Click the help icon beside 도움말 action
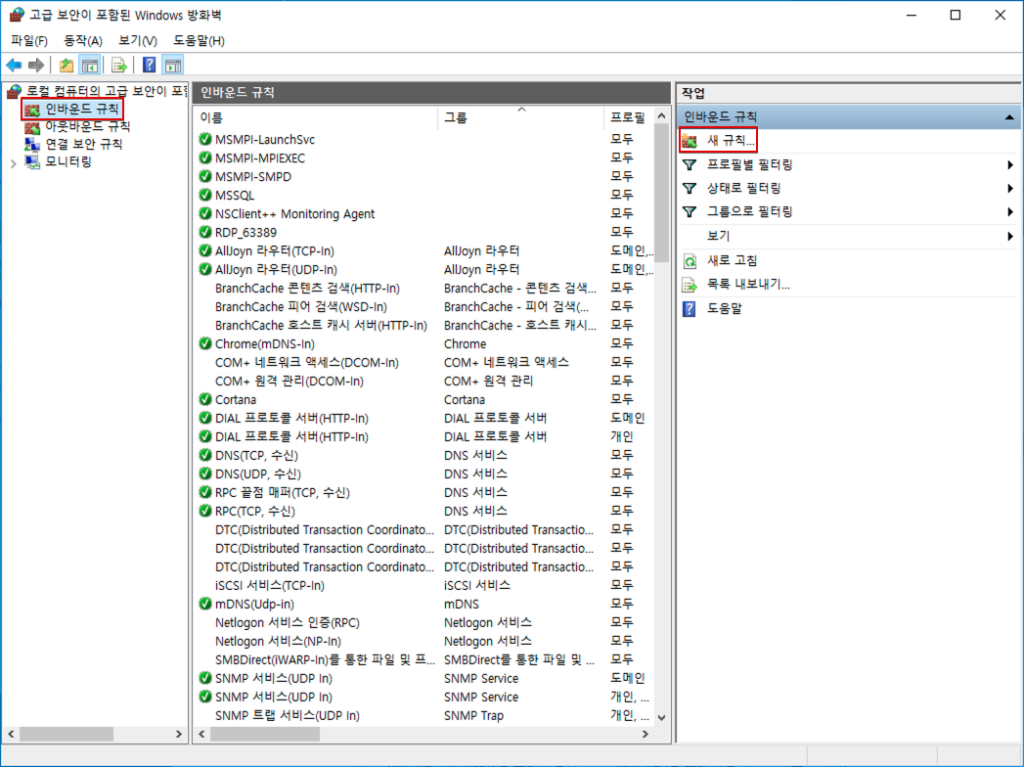The width and height of the screenshot is (1024, 767). tap(690, 308)
